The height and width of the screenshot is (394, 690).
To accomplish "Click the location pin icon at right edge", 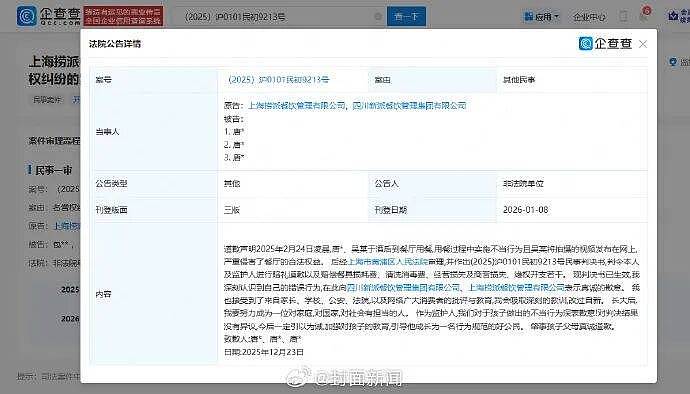I will click(x=672, y=62).
